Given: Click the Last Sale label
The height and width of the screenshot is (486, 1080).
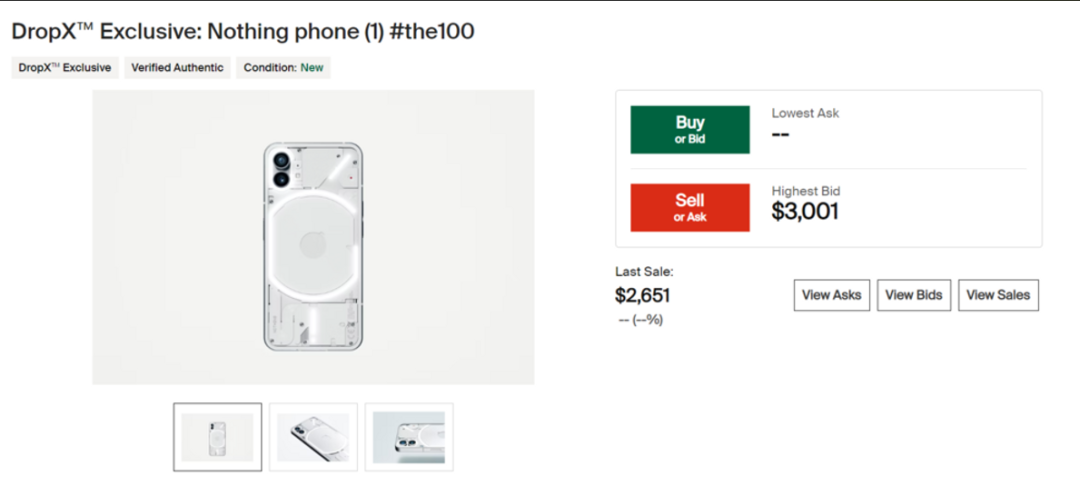Looking at the screenshot, I should (644, 271).
